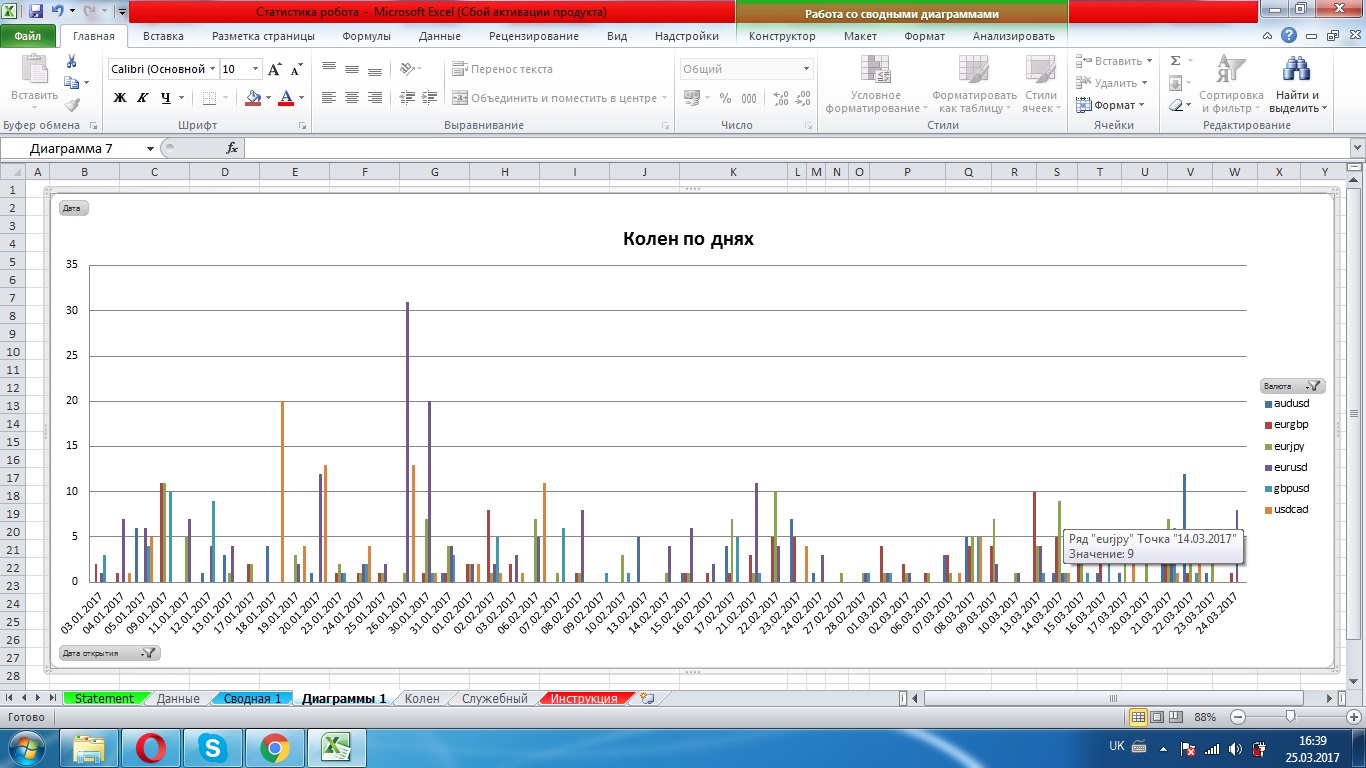Toggle the Wrap Text option
This screenshot has height=768, width=1366.
pos(502,69)
